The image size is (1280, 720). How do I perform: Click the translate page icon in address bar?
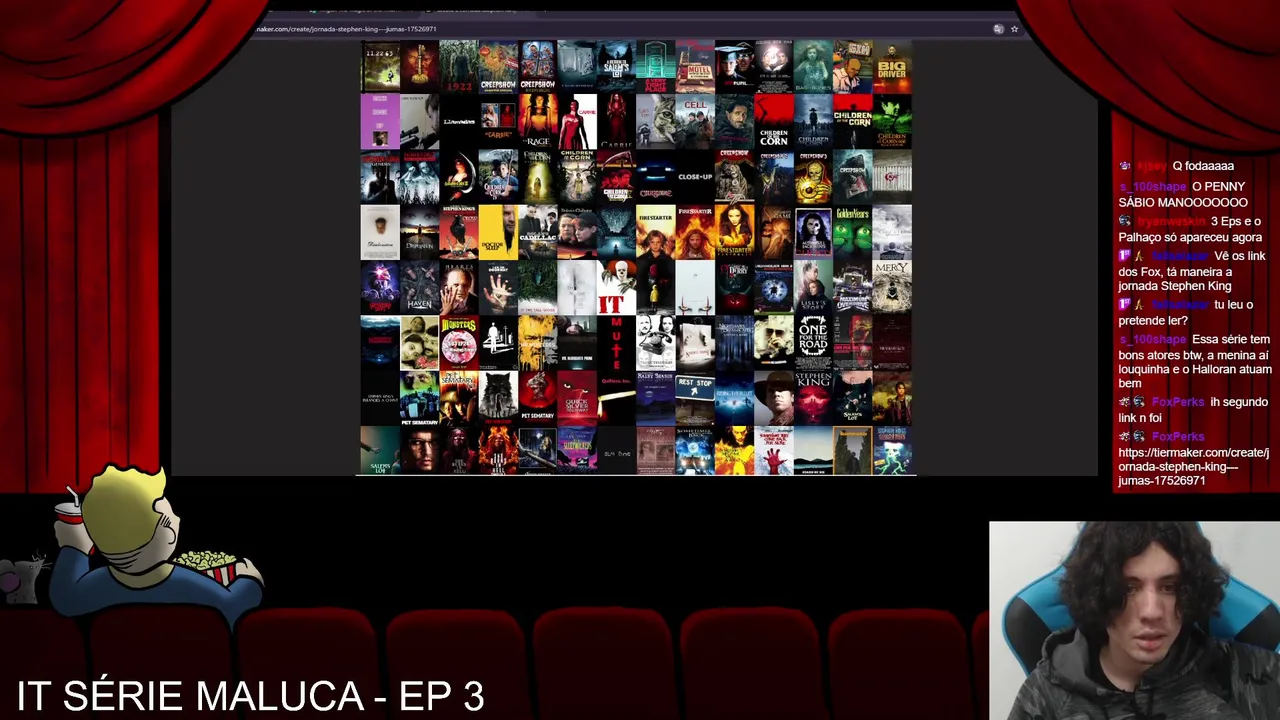[998, 29]
